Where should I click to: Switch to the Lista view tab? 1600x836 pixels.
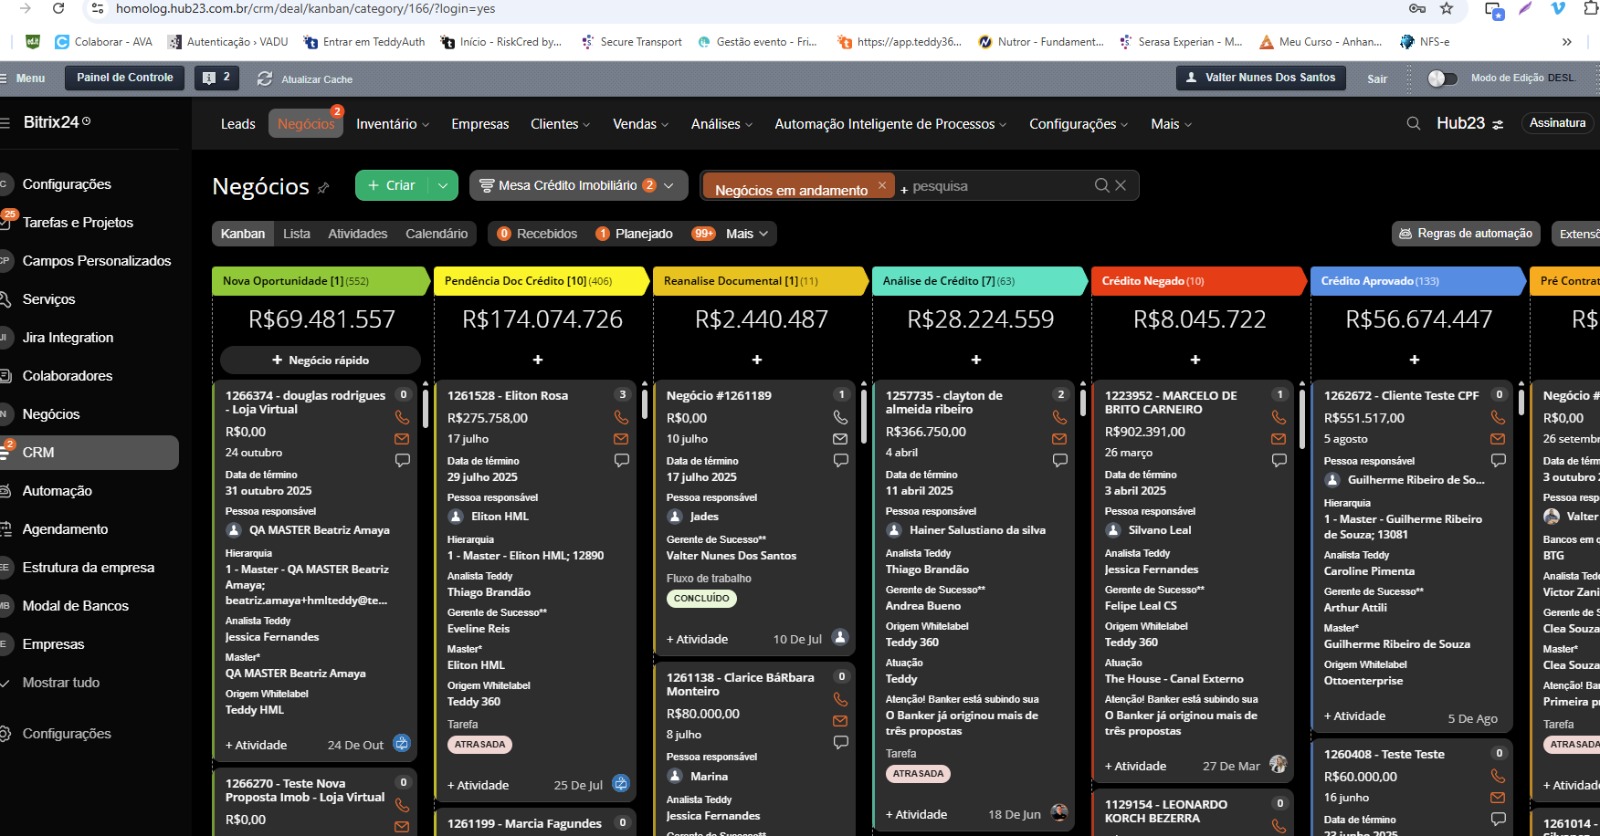click(296, 234)
